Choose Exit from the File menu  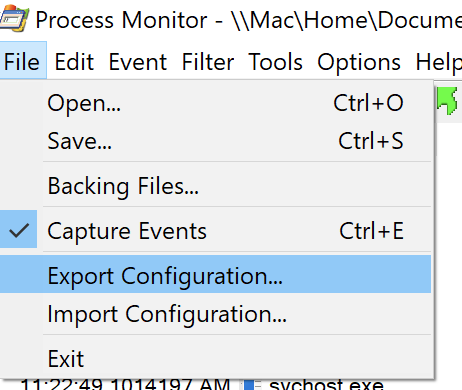click(215, 359)
